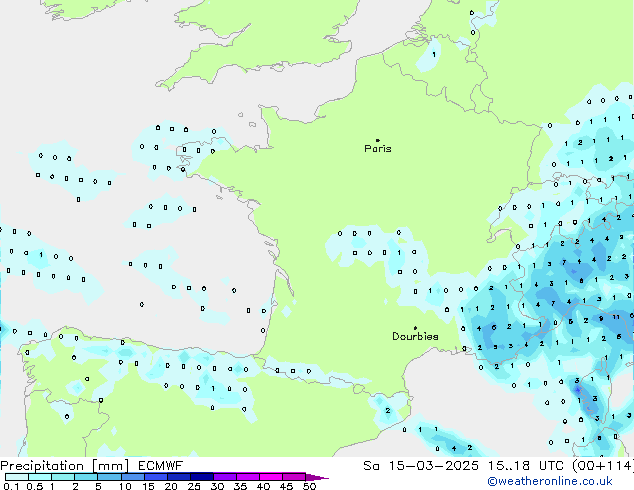Viewport: 634px width, 490px height.
Task: Select the 5–10 mm legend swatch
Action: coord(109,477)
